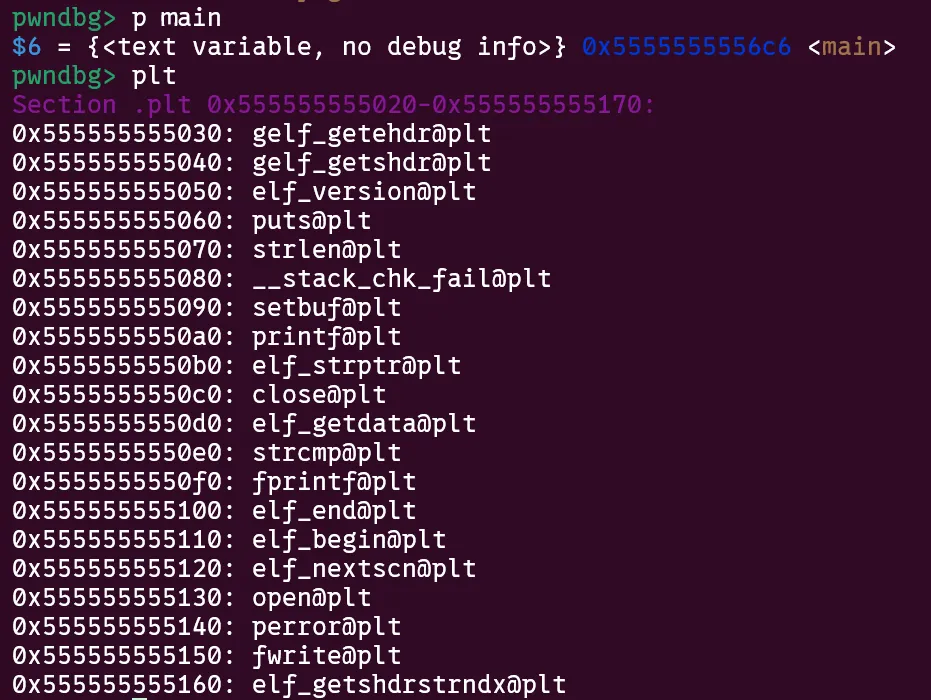Select the gelf_getehdr@plt entry
This screenshot has width=931, height=700.
372,134
